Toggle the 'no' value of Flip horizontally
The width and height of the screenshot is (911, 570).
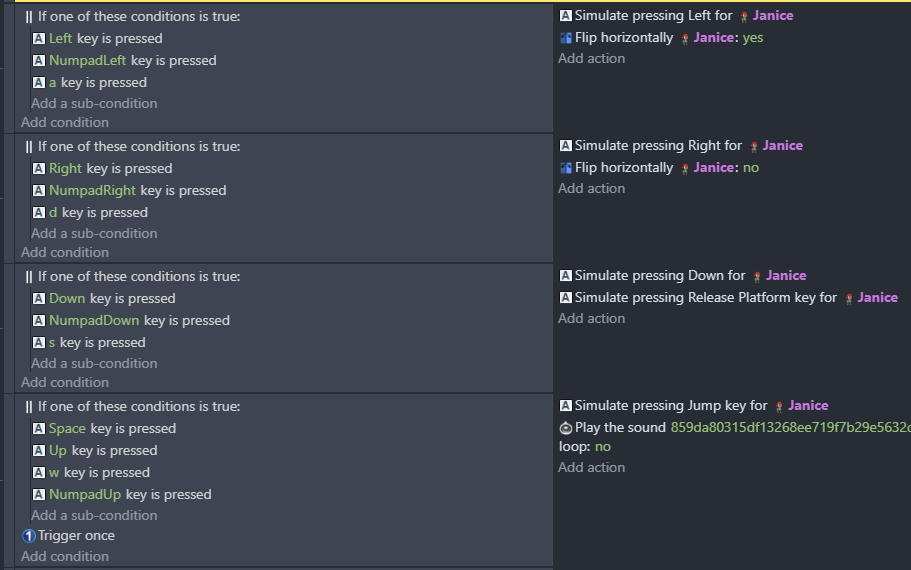tap(751, 168)
